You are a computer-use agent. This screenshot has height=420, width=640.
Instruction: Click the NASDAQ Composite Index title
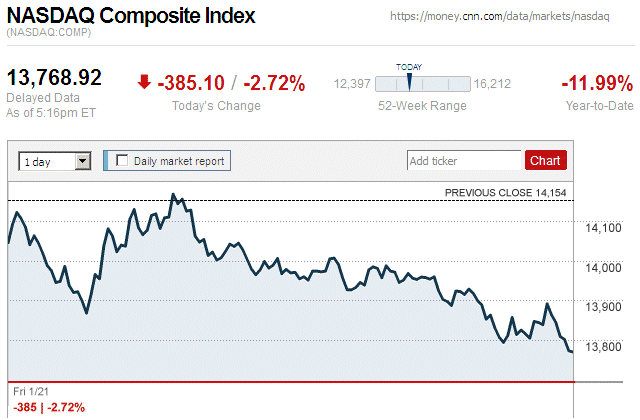coord(131,16)
